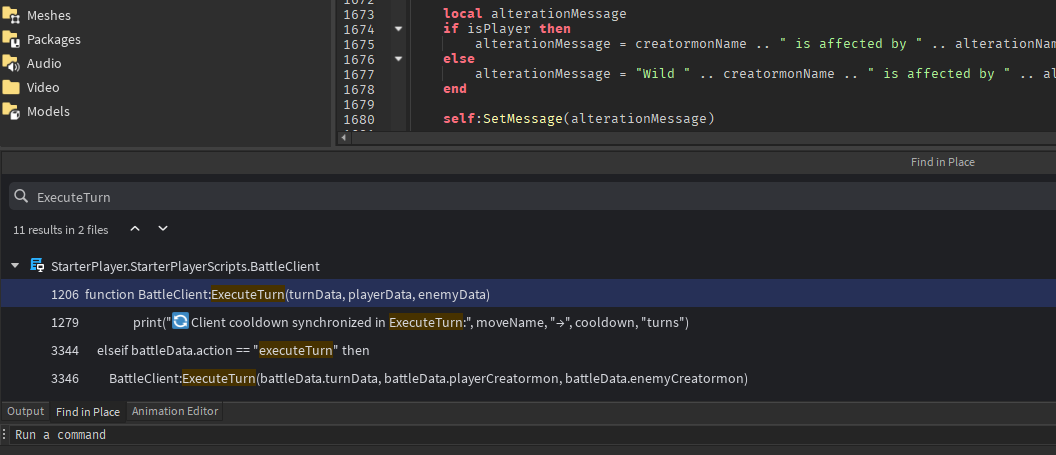Click the '11 results in 2 files' text

click(61, 230)
